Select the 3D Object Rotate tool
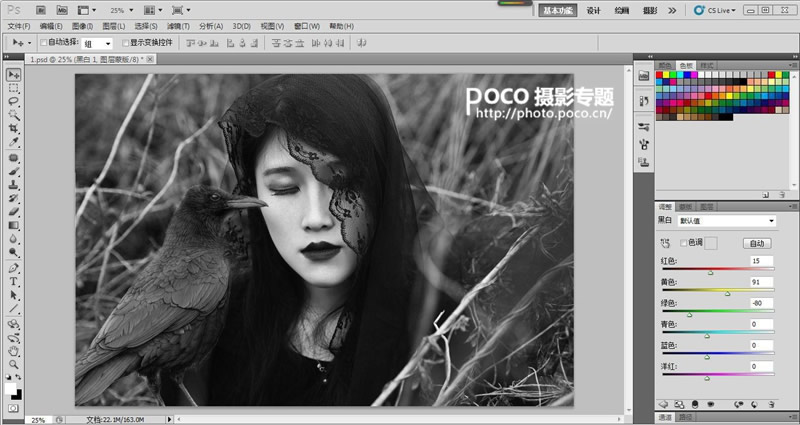The image size is (800, 425). point(13,324)
